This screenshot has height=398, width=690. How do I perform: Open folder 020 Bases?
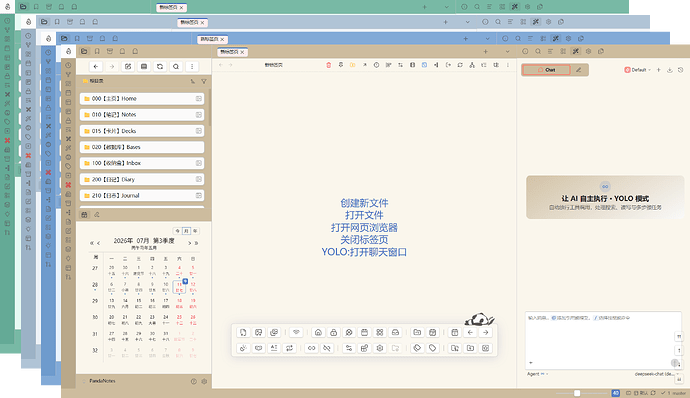[142, 147]
